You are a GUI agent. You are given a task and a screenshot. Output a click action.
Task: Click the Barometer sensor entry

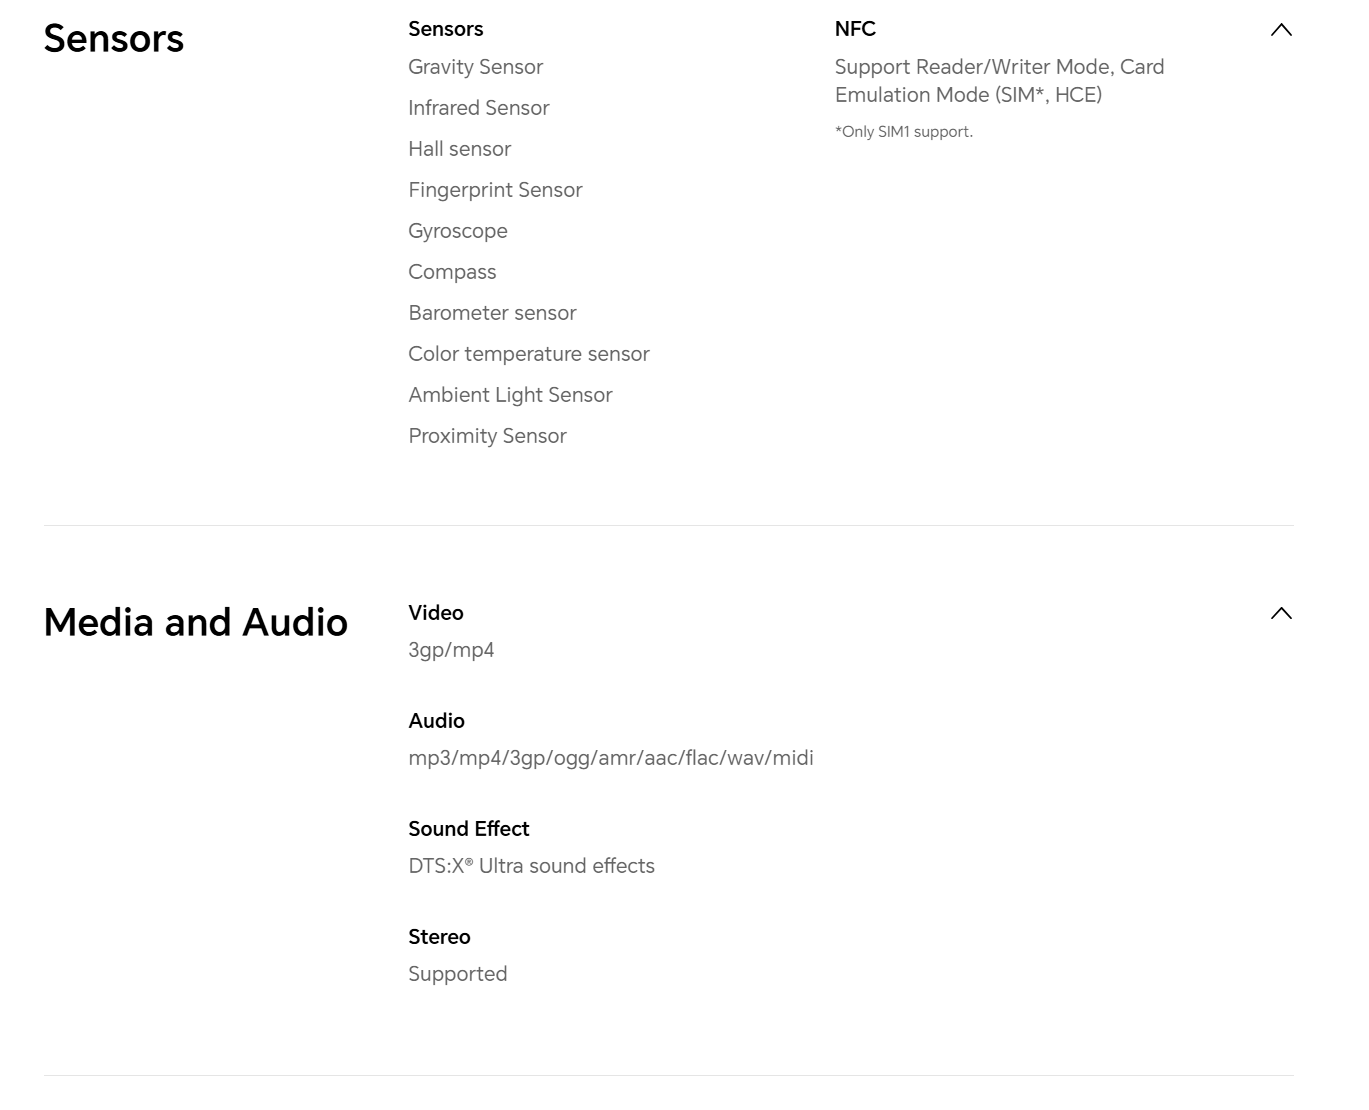point(492,313)
